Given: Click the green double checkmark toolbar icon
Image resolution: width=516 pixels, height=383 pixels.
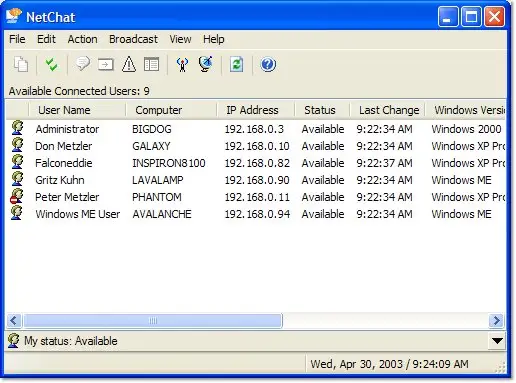Looking at the screenshot, I should click(x=51, y=64).
